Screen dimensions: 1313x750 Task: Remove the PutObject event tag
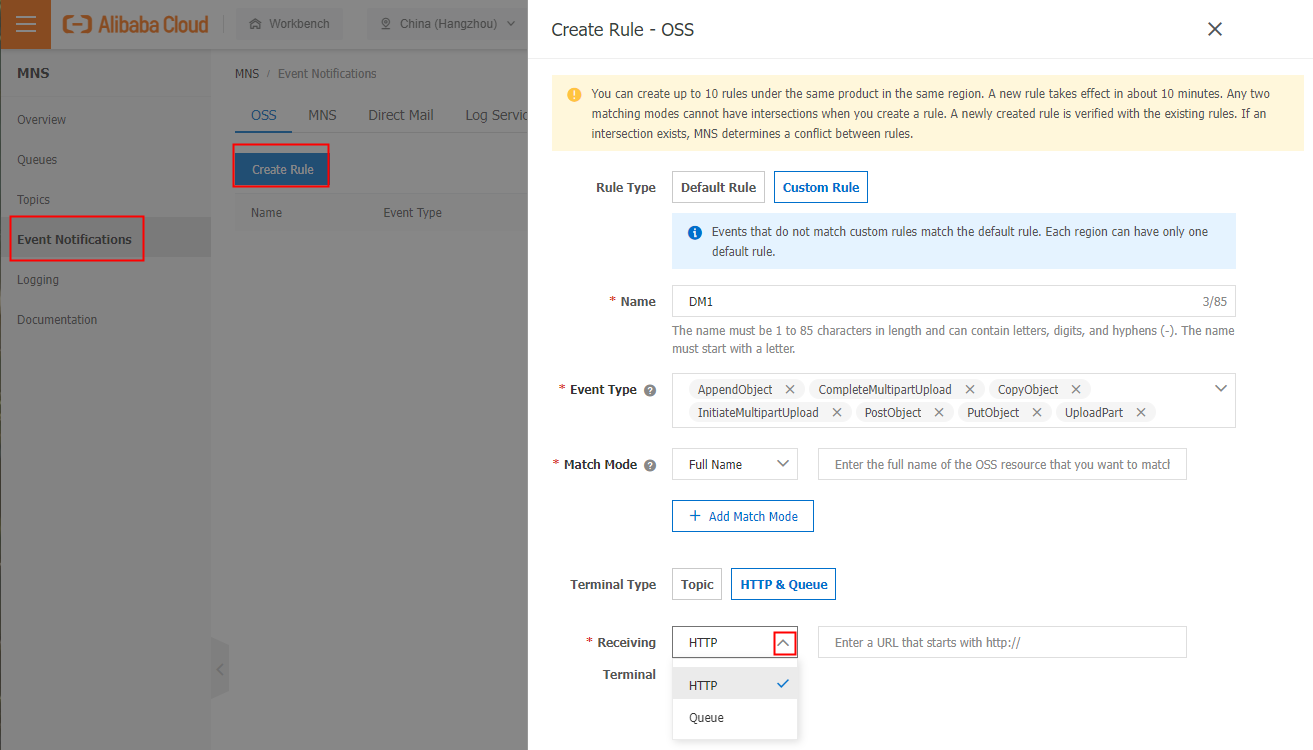[1037, 412]
